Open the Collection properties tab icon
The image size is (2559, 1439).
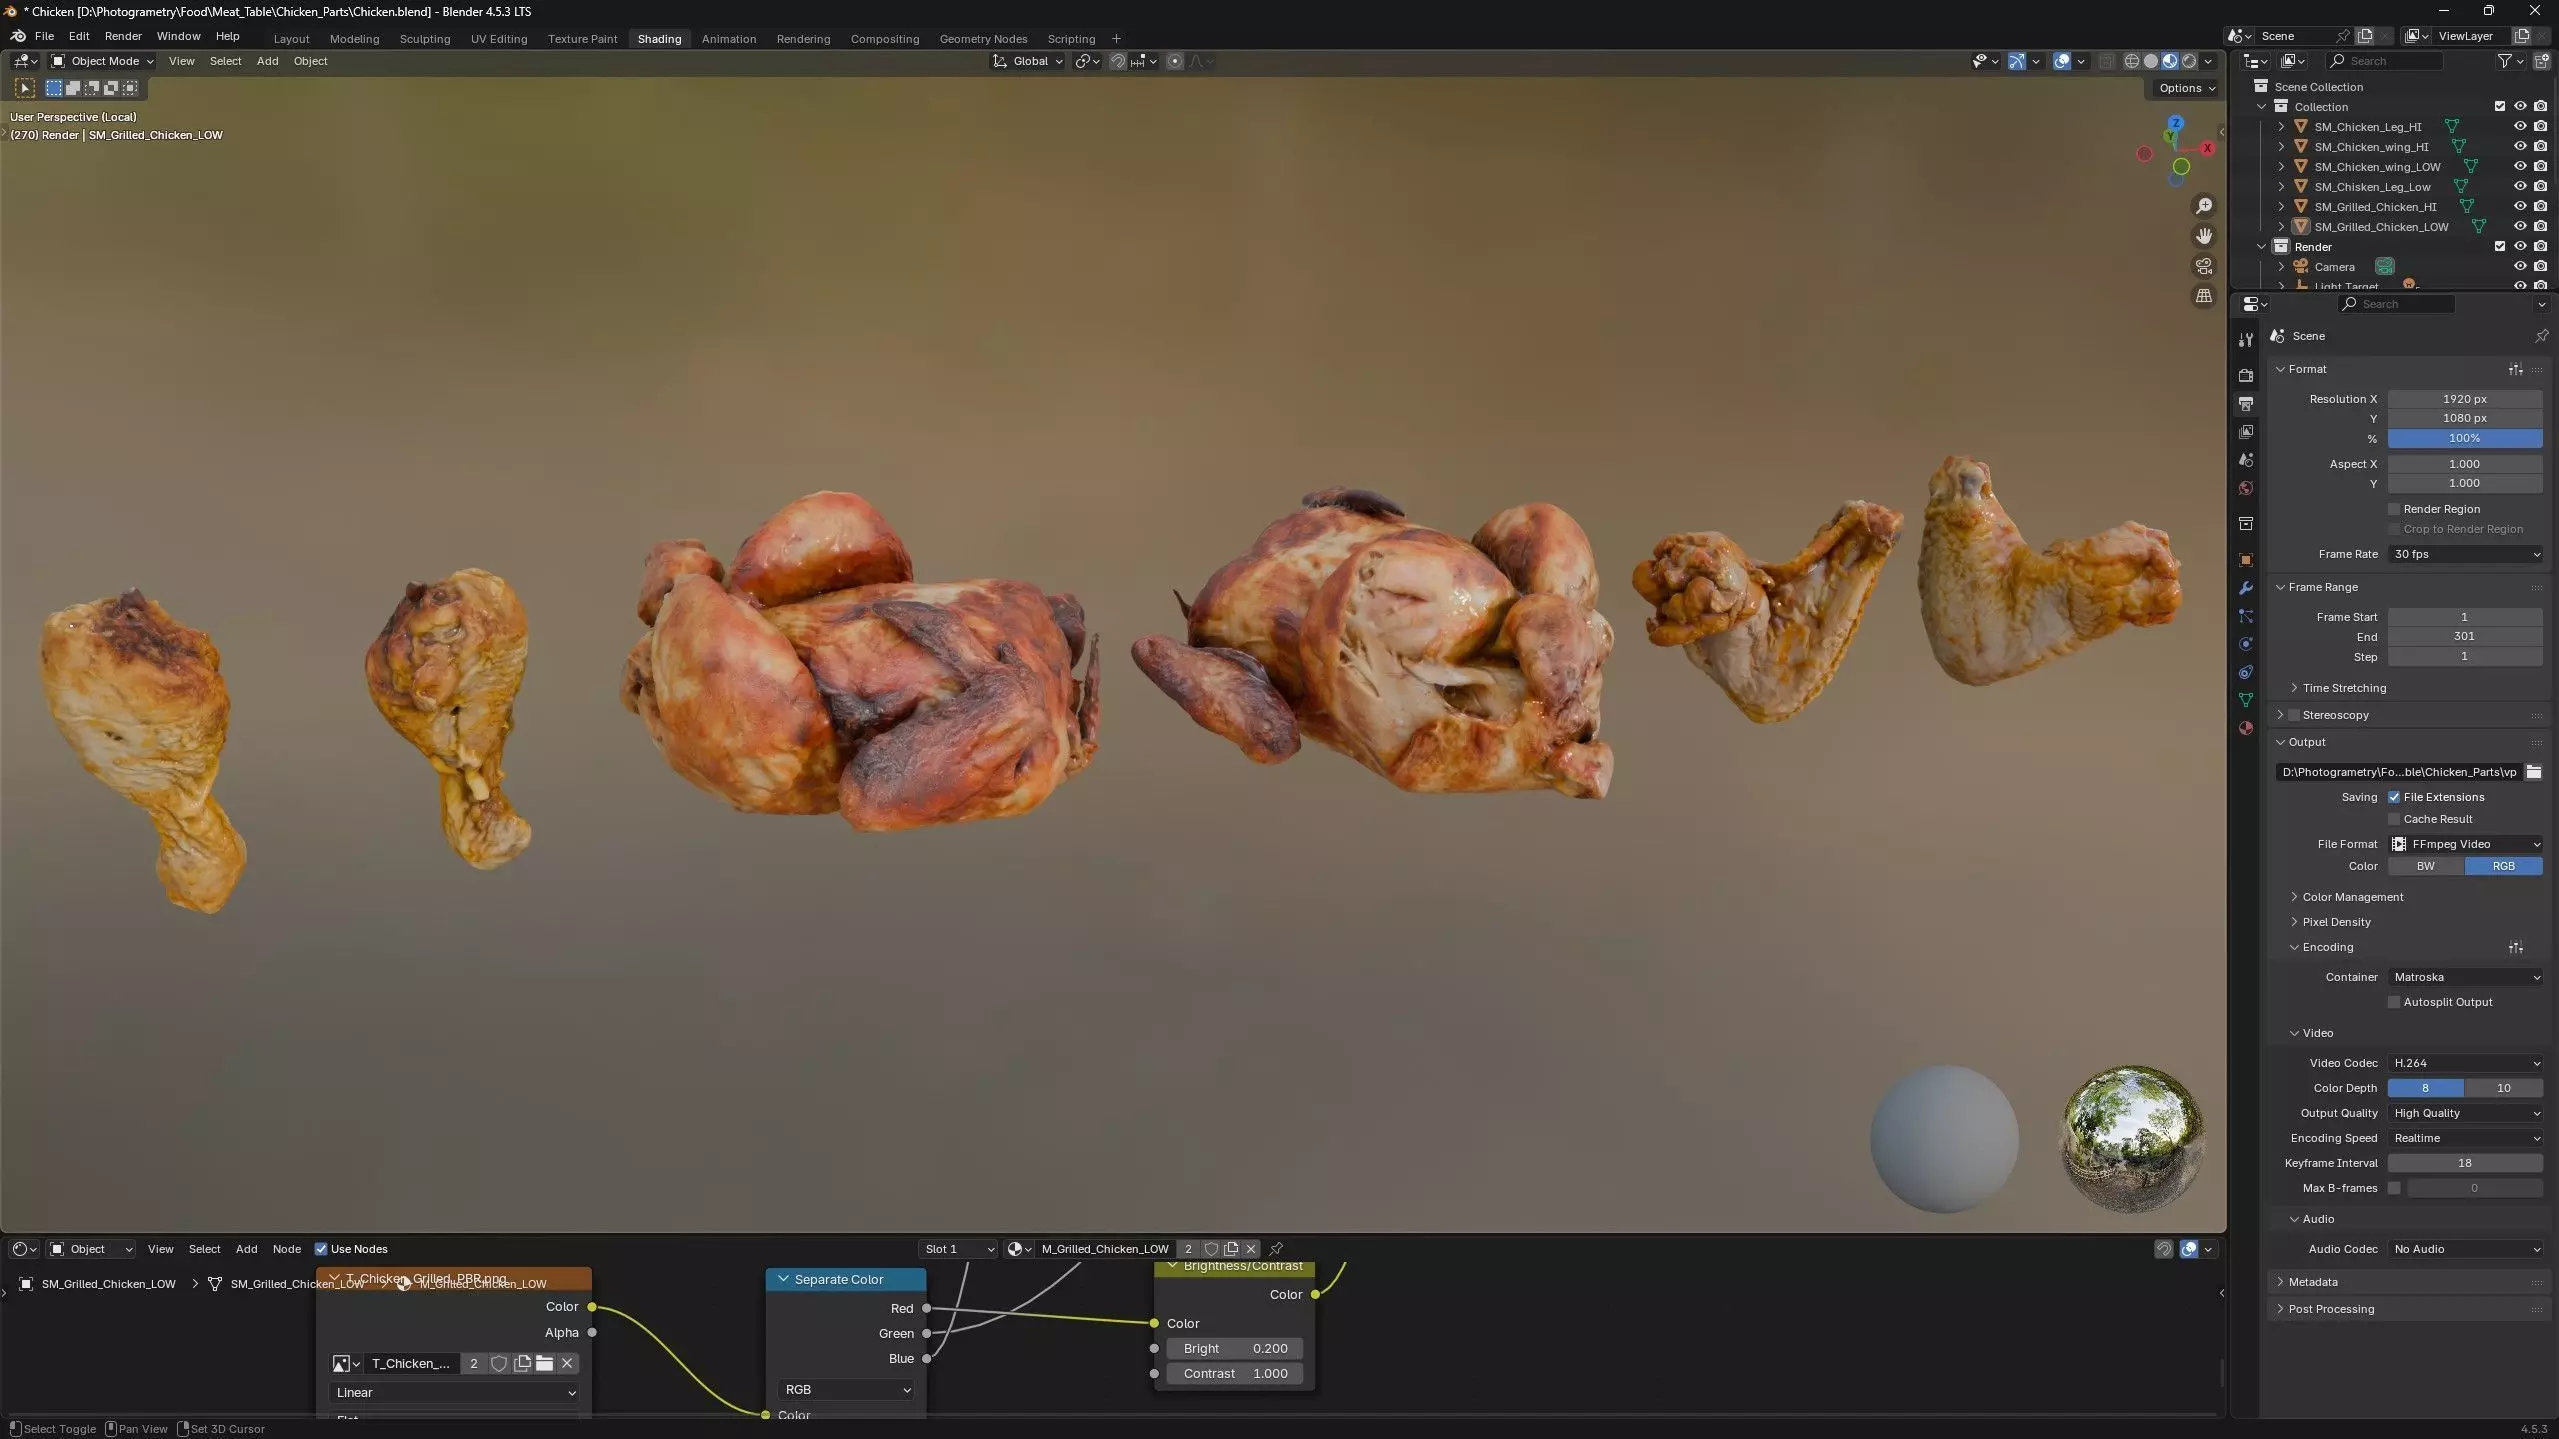coord(2246,524)
